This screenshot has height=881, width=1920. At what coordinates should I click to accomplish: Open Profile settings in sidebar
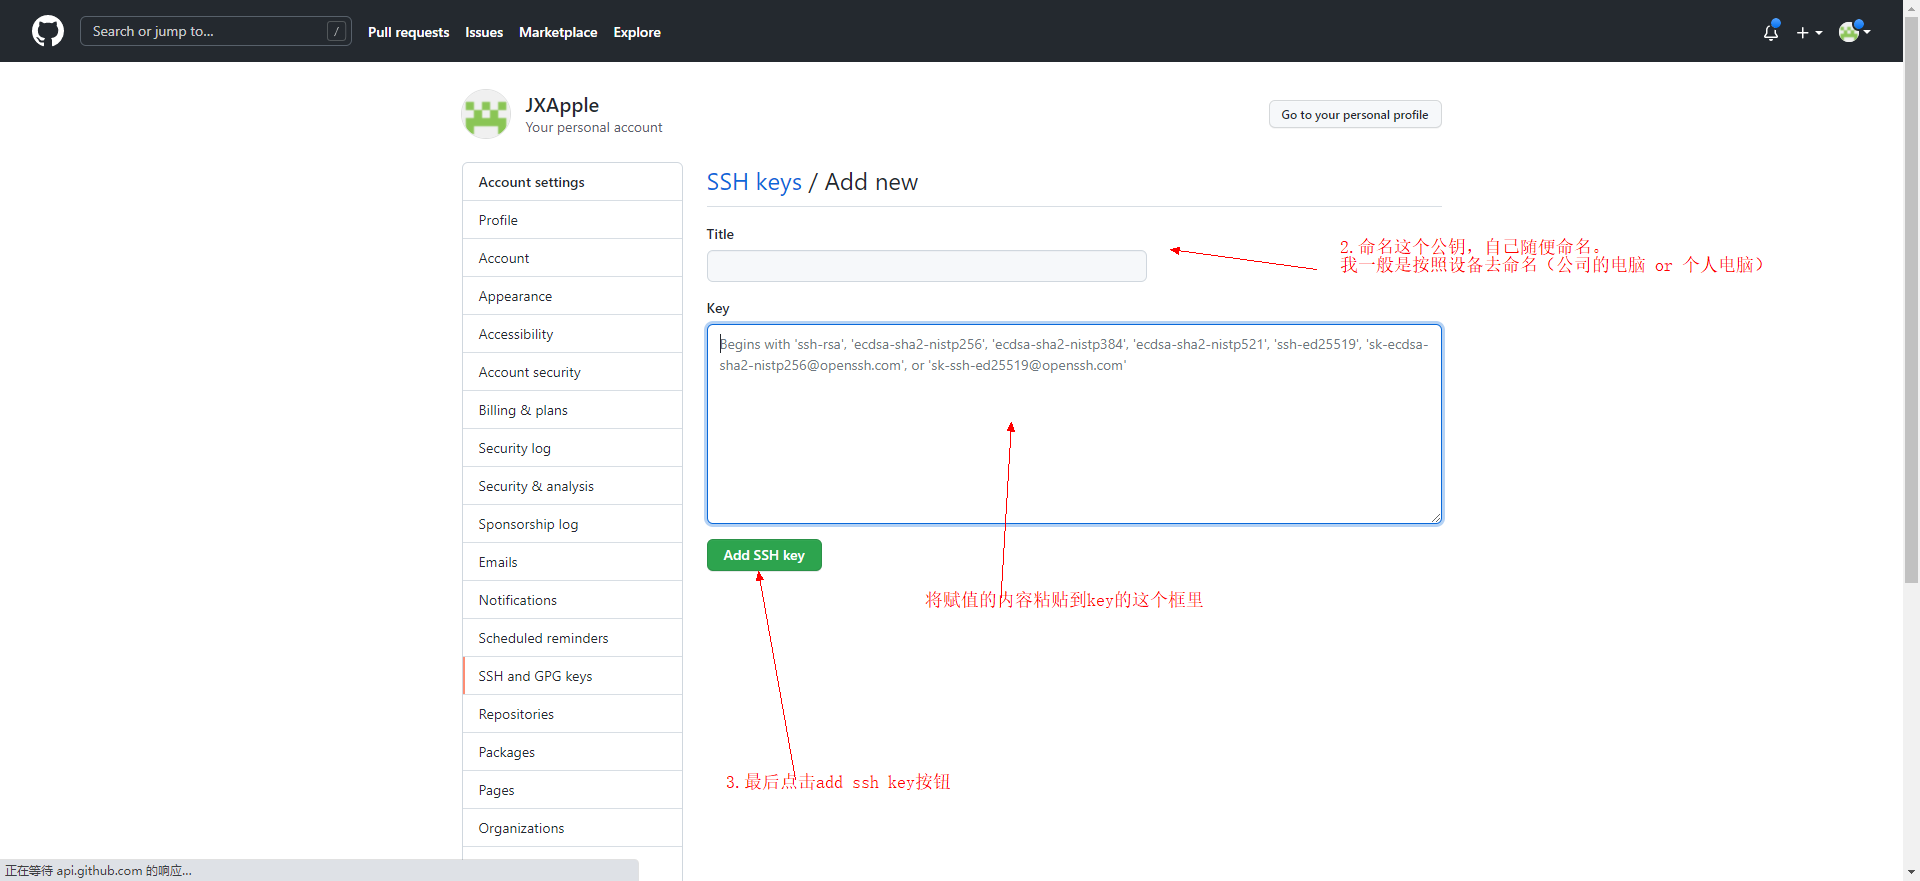[572, 220]
